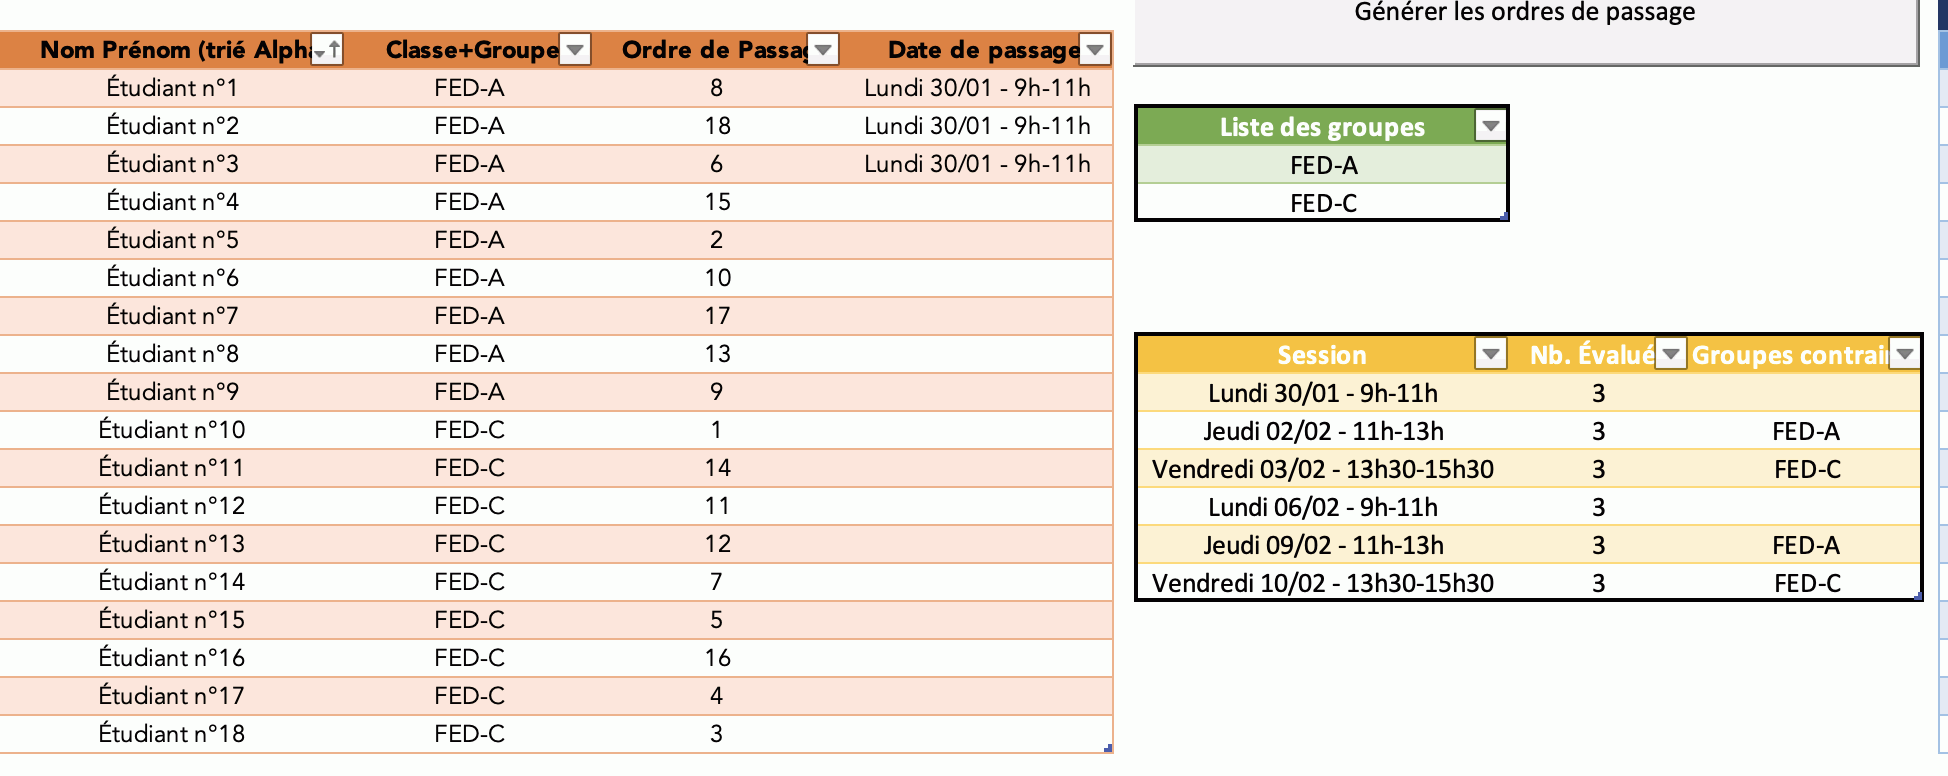The width and height of the screenshot is (1948, 776).
Task: Select the Vendredi 10/02 - 13h30-15h30 session cell
Action: click(1322, 583)
